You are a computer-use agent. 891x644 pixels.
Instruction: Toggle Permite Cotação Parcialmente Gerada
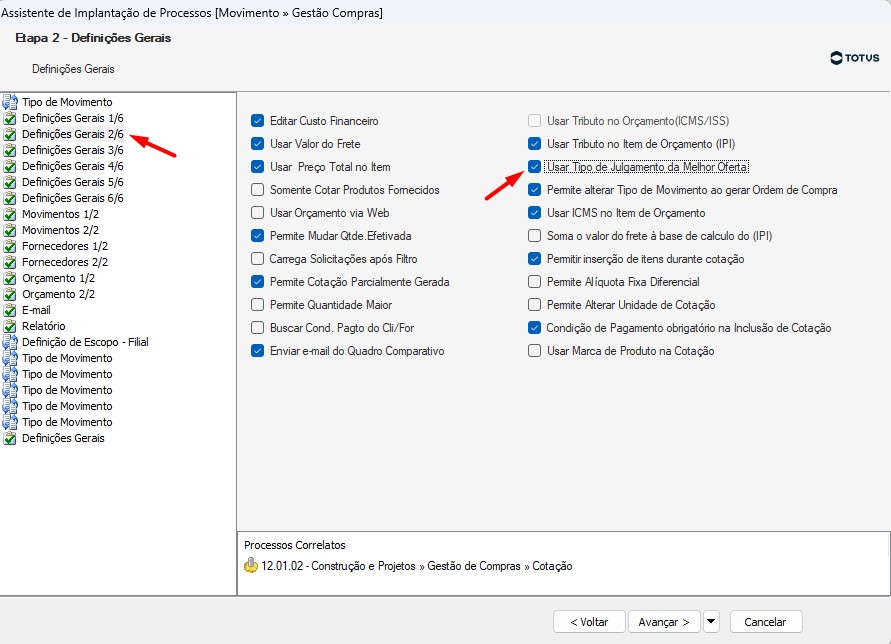[257, 282]
